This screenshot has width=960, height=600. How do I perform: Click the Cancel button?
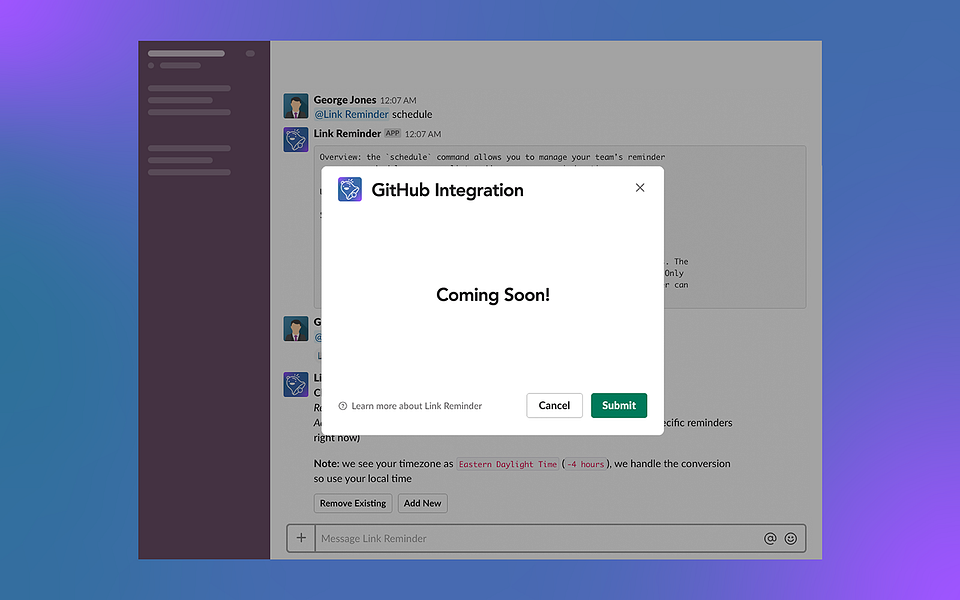click(554, 405)
